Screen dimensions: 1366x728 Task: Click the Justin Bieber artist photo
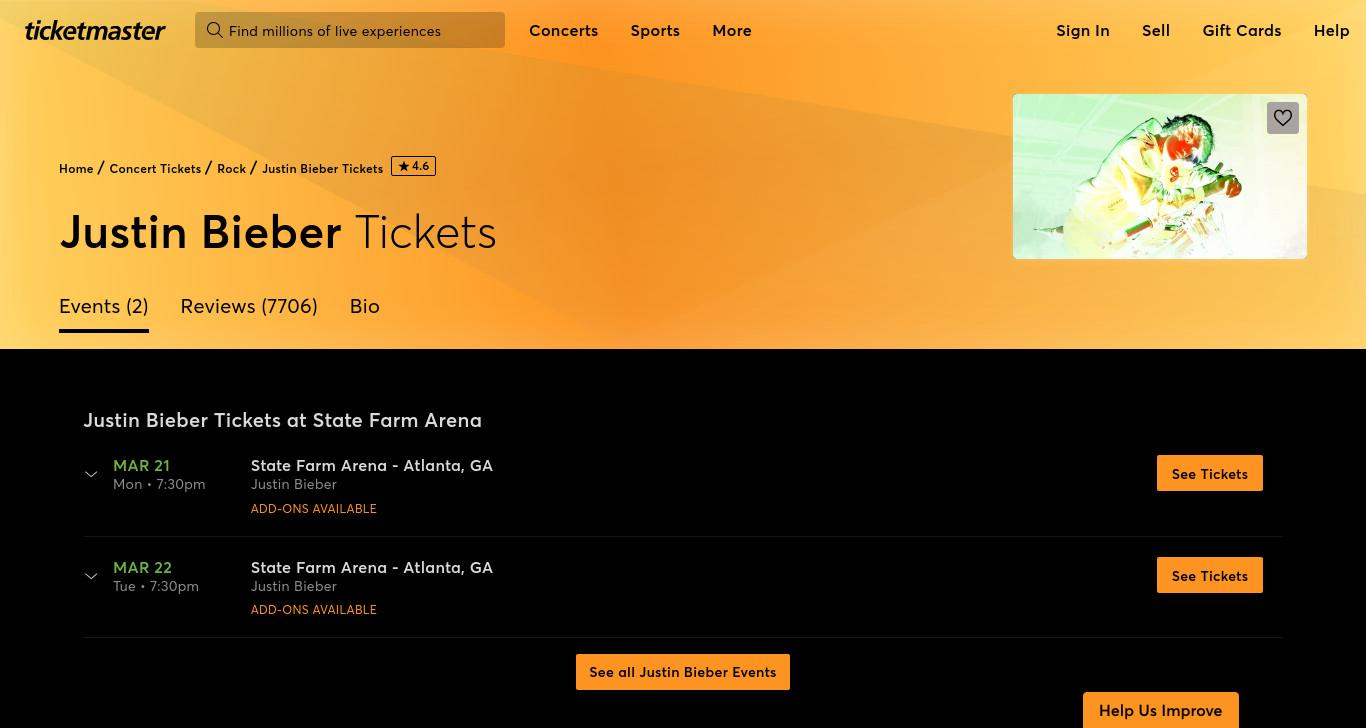click(1160, 176)
